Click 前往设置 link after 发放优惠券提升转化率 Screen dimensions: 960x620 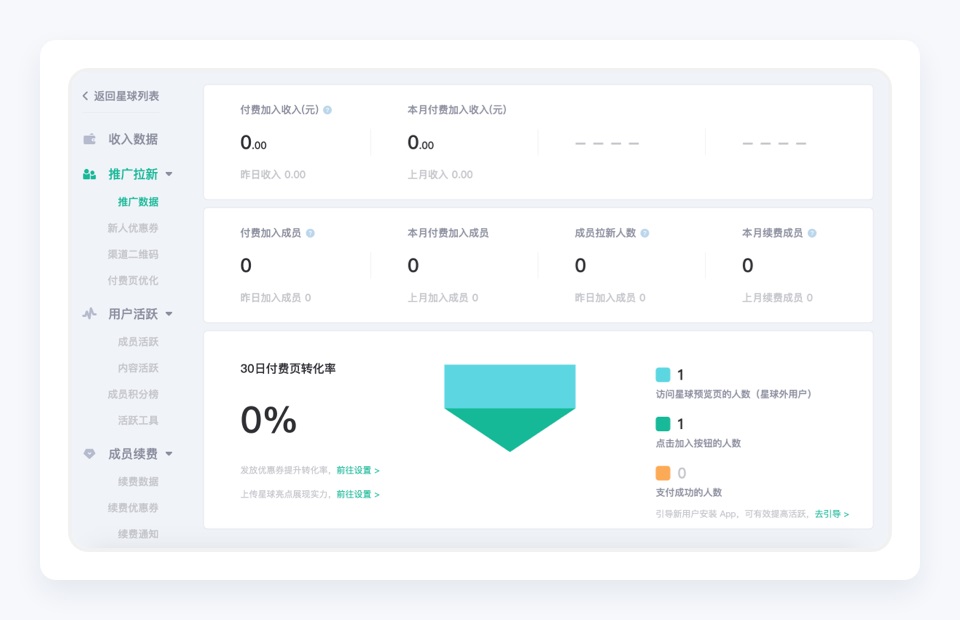click(x=358, y=470)
